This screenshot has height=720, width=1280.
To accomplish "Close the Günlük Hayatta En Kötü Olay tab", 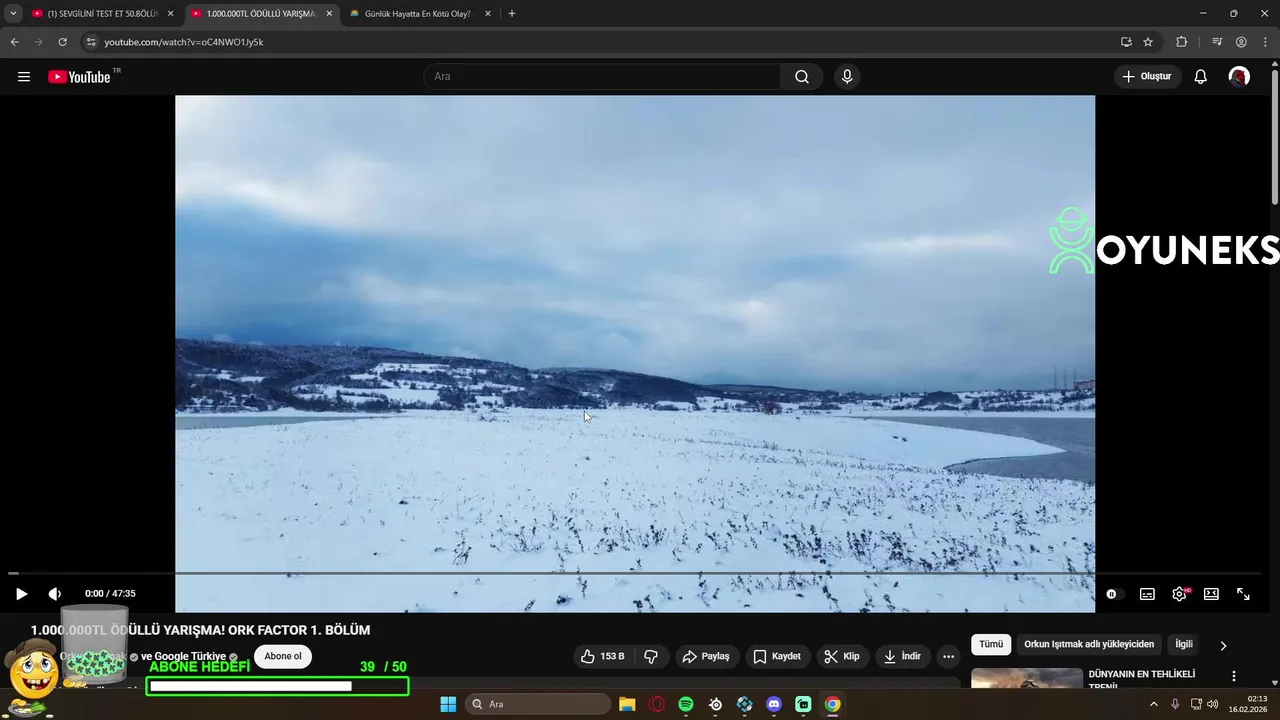I will point(488,14).
